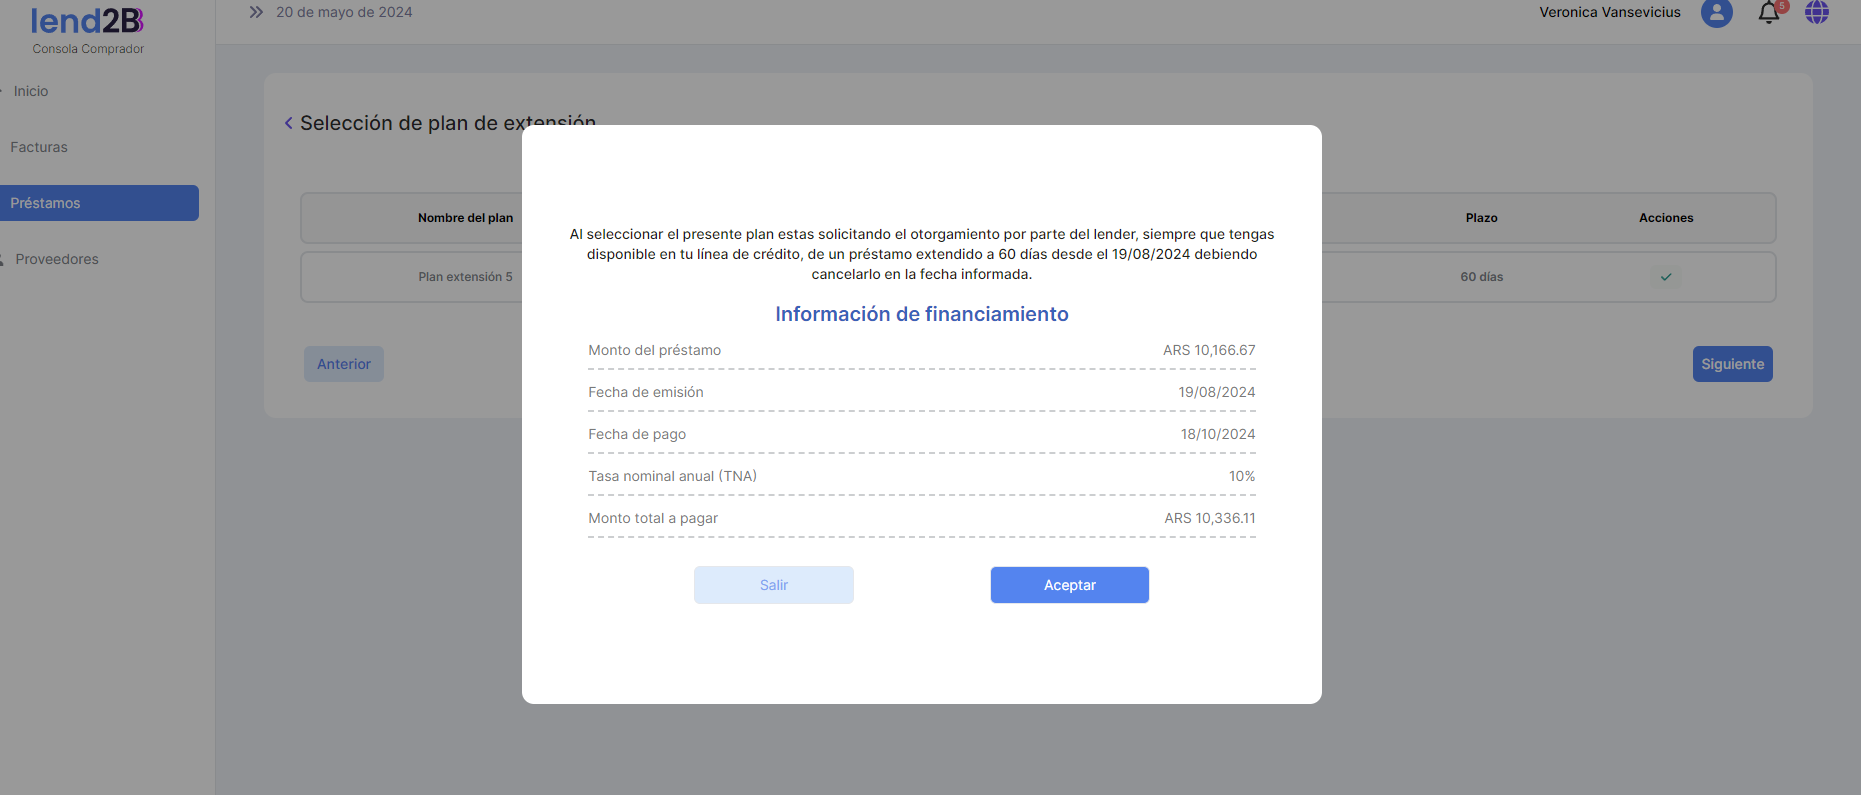Open Inicio in the sidebar
The image size is (1874, 795).
pyautogui.click(x=31, y=91)
